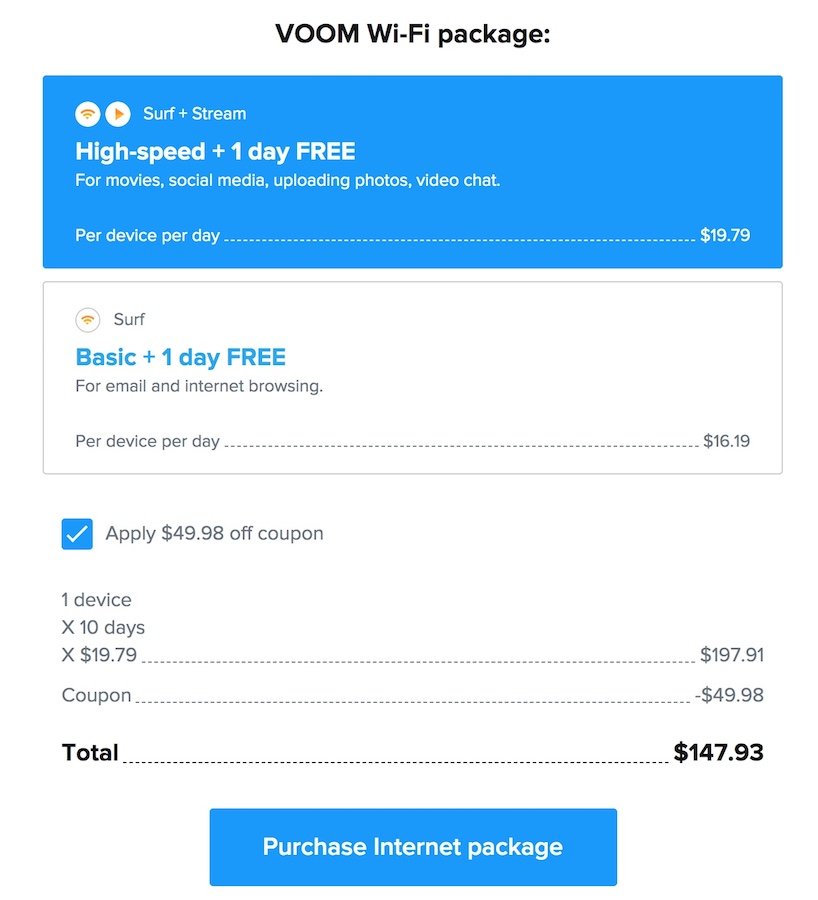Screen dimensions: 818x900
Task: Click the Surf + Stream label
Action: pos(195,114)
